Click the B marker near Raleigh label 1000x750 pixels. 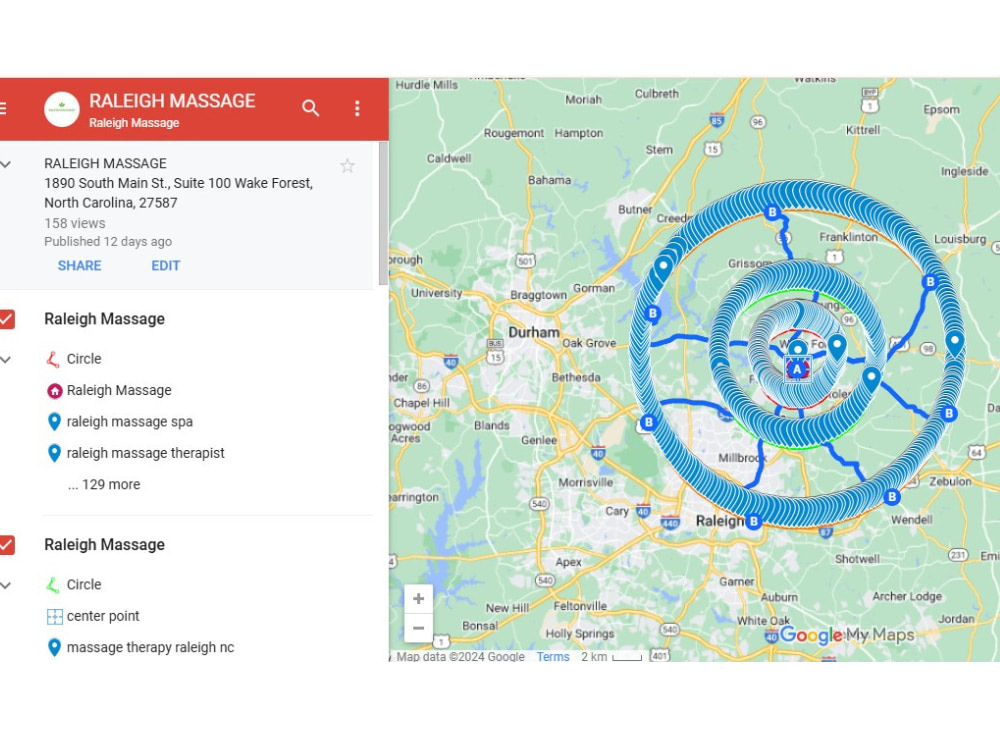click(754, 521)
